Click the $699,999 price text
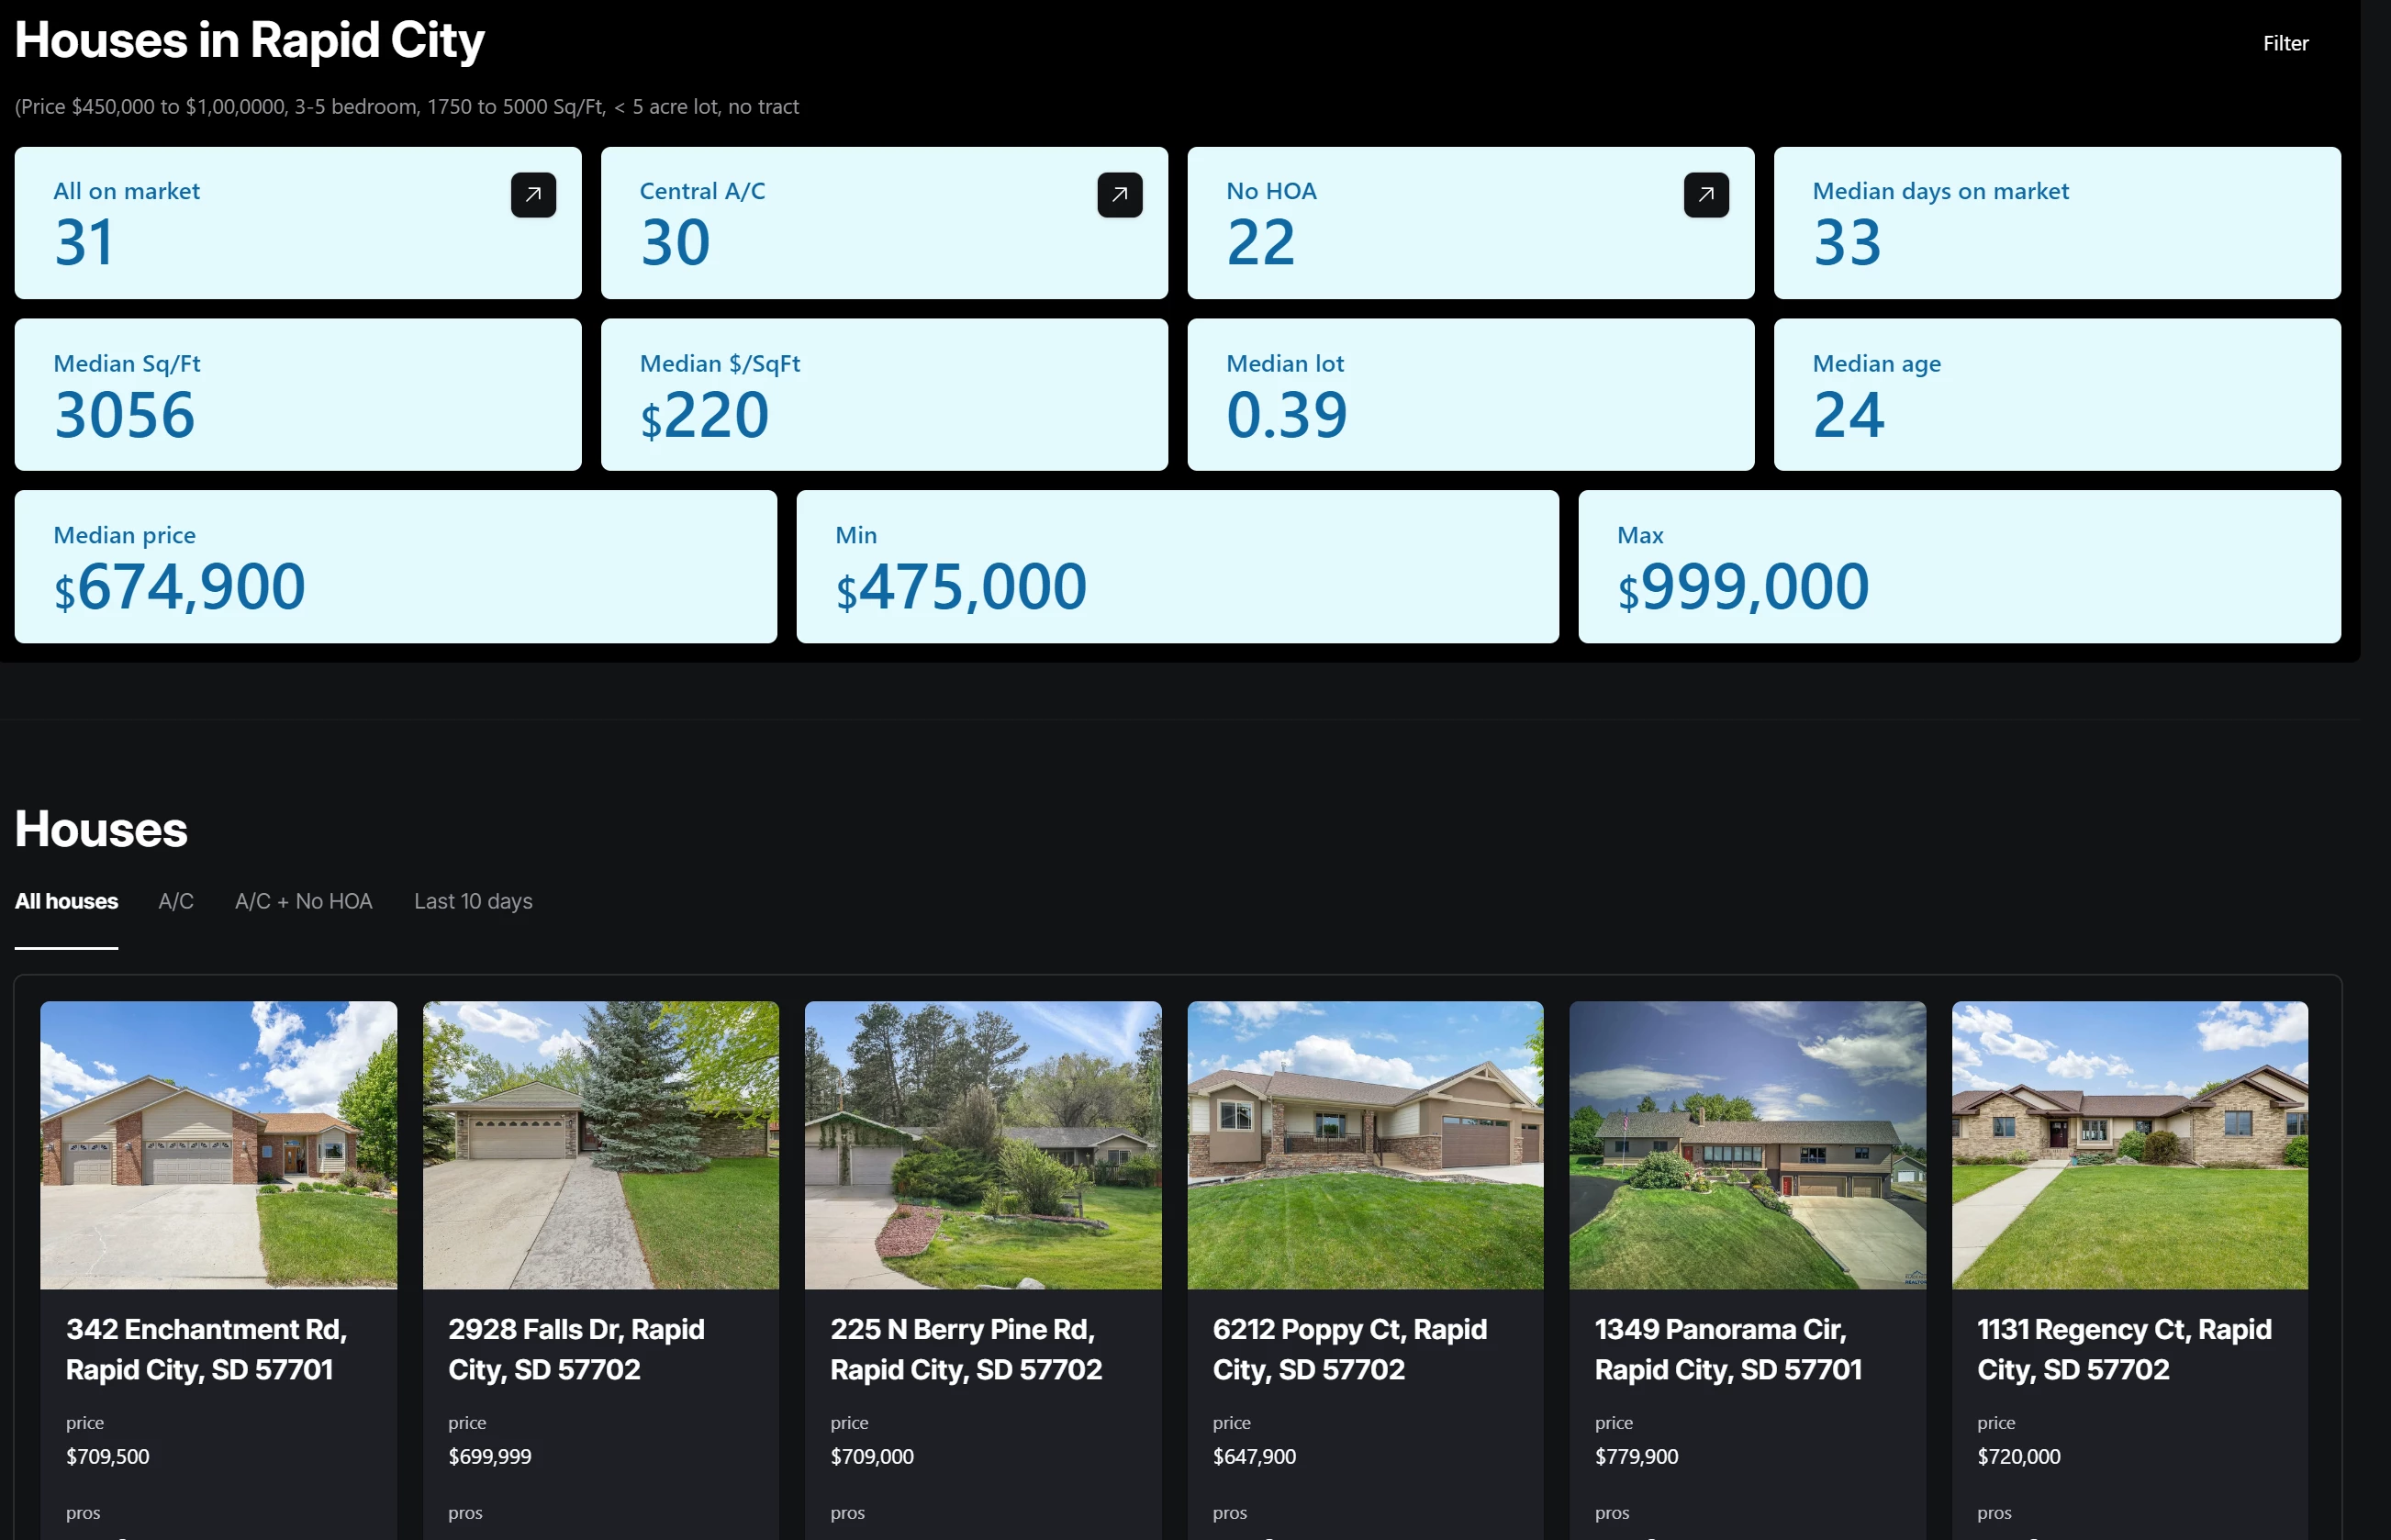 [490, 1456]
